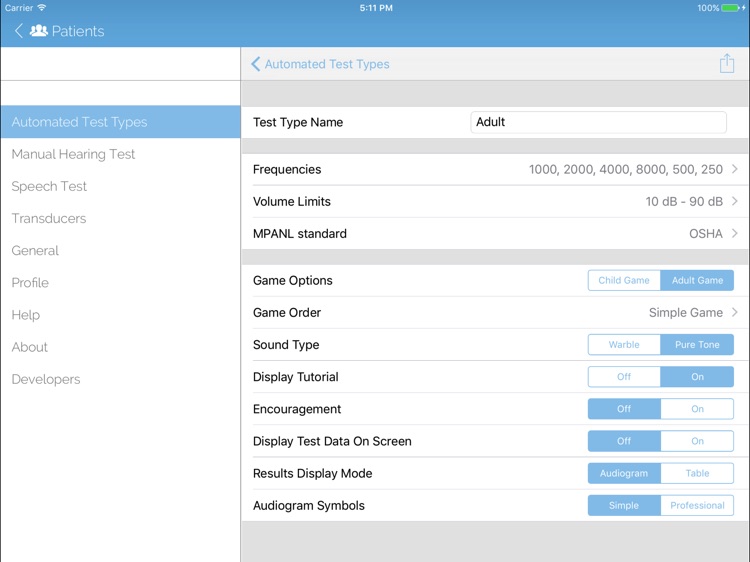The image size is (750, 562).
Task: Tap the OSHA value
Action: point(706,233)
